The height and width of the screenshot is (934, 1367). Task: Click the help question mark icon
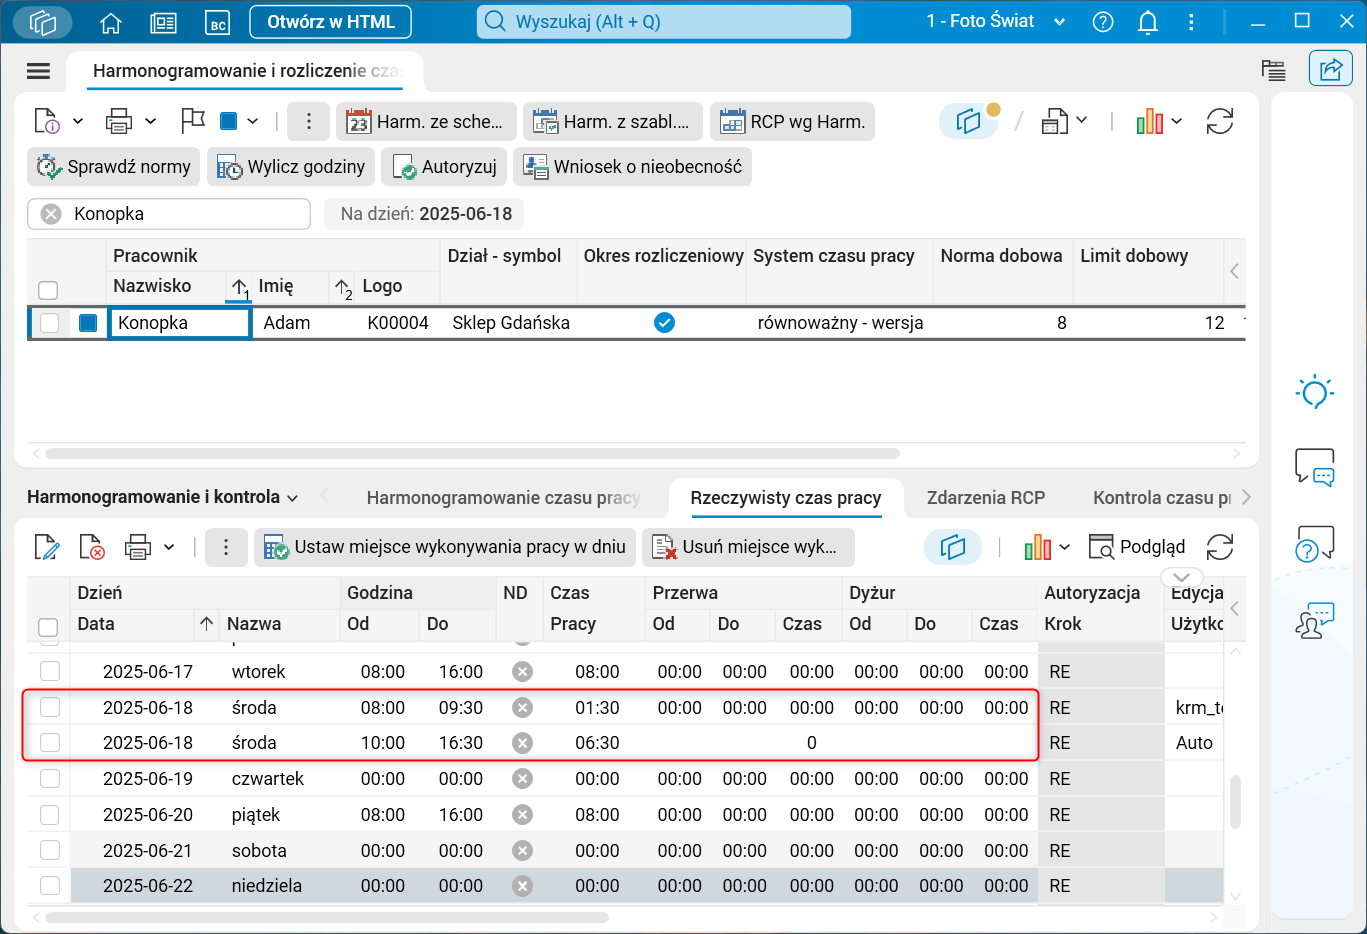pyautogui.click(x=1103, y=22)
